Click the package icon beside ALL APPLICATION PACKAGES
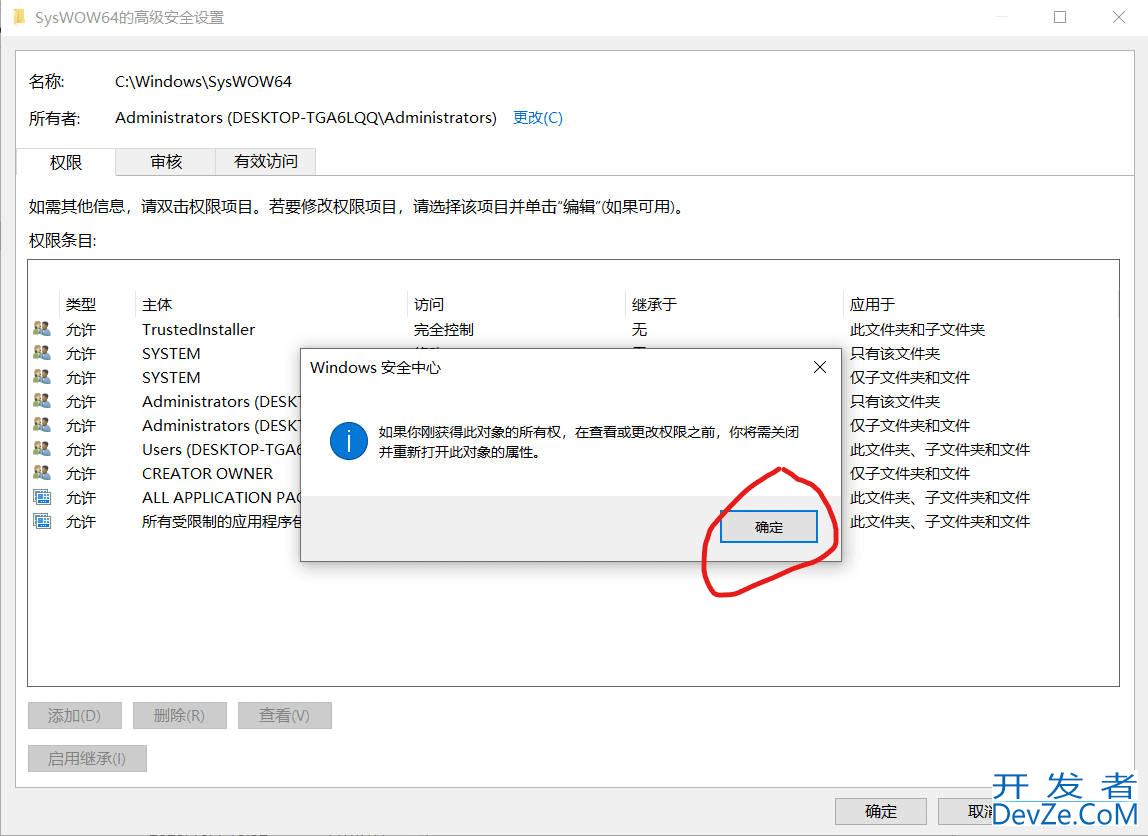This screenshot has height=836, width=1148. point(42,497)
